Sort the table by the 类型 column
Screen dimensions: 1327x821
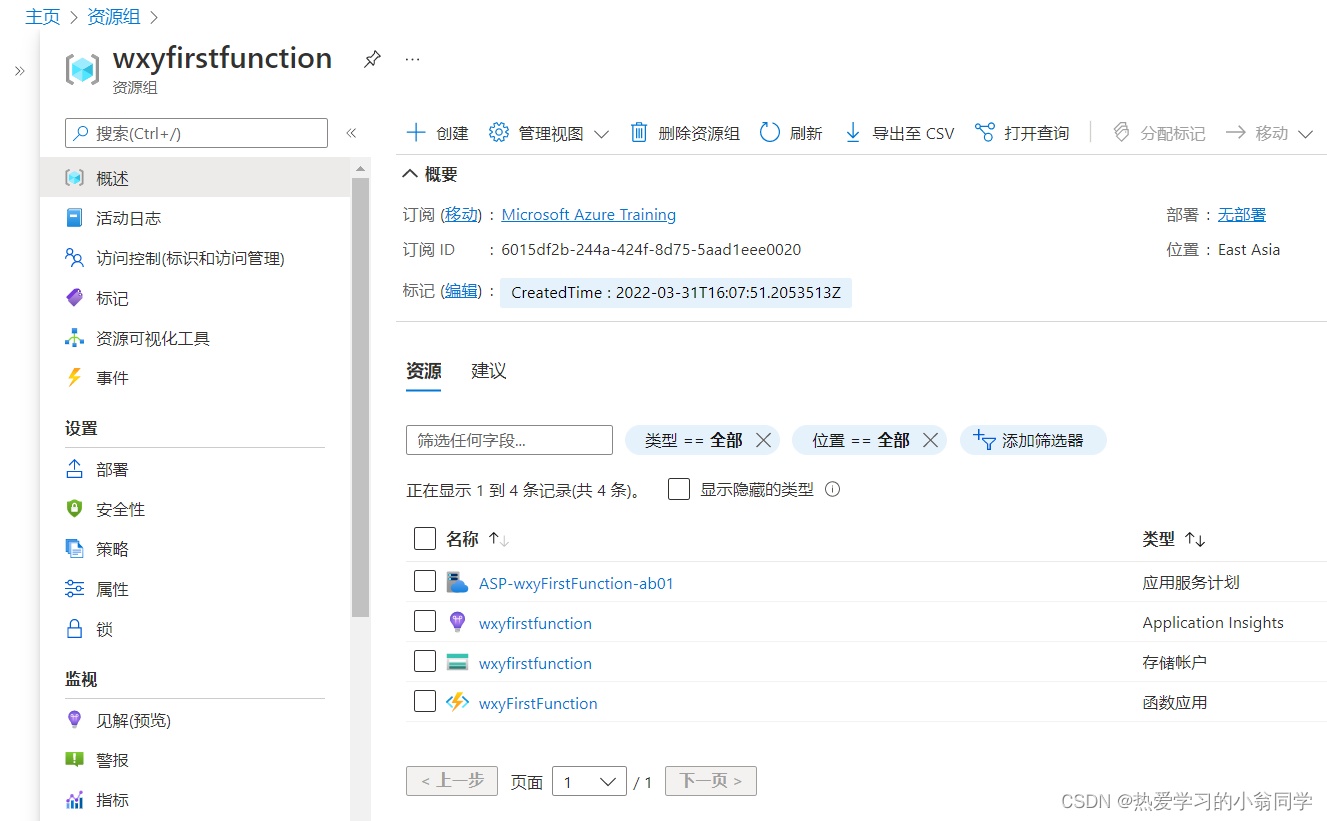(x=1174, y=539)
